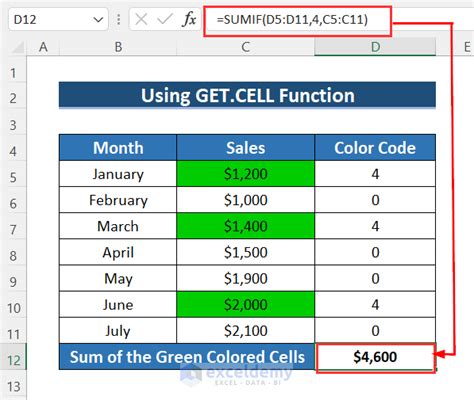474x400 pixels.
Task: Select July's color code 0 cell
Action: tap(375, 331)
